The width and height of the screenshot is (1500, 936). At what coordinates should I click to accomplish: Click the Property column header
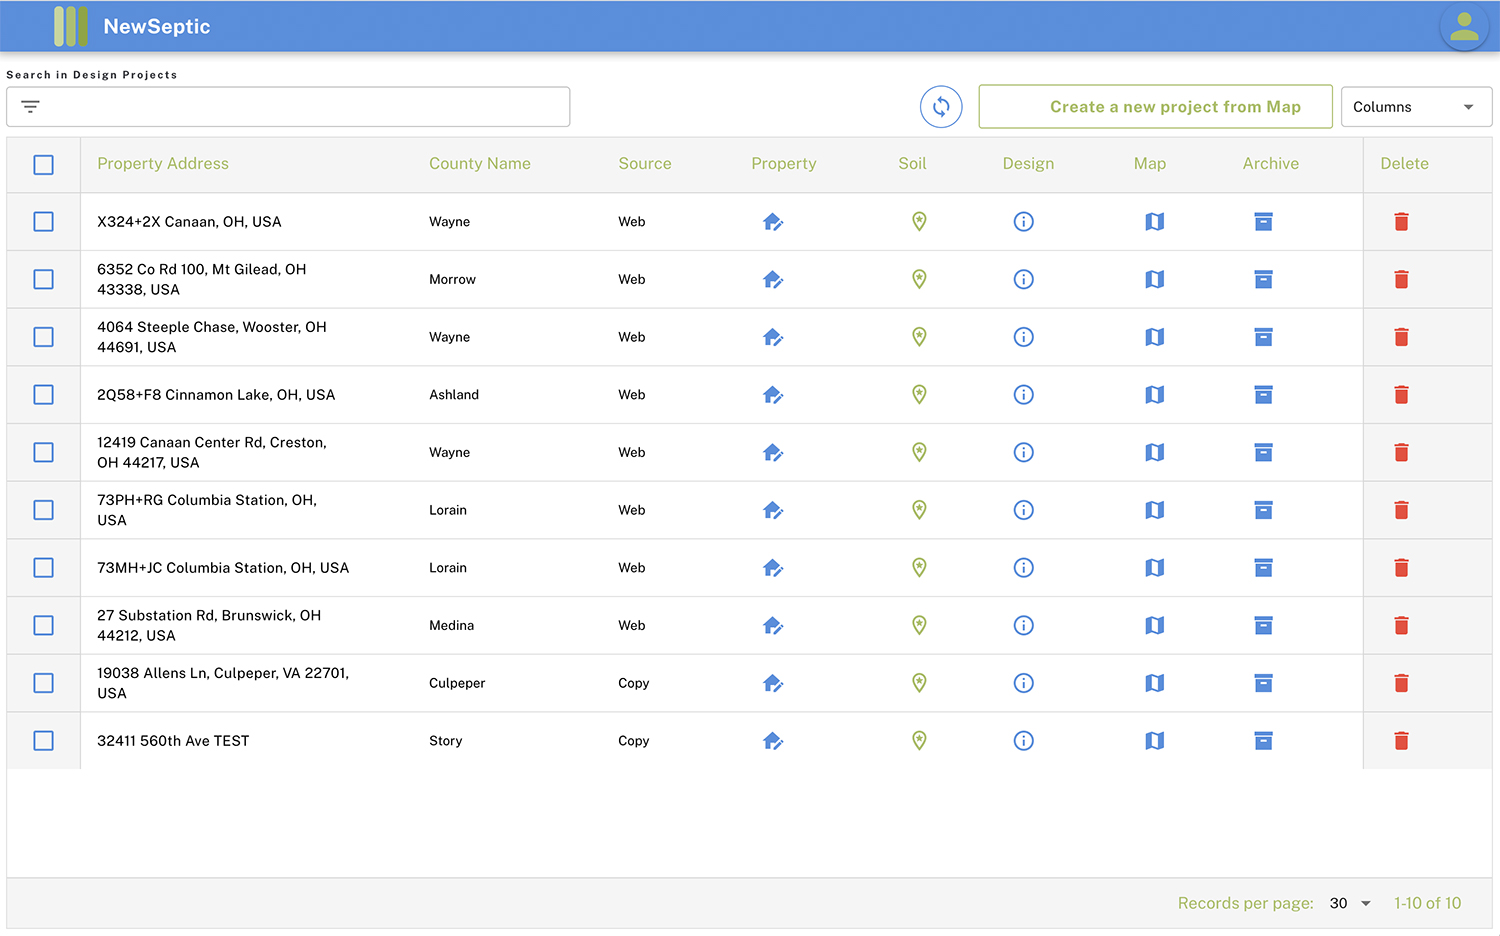point(784,164)
